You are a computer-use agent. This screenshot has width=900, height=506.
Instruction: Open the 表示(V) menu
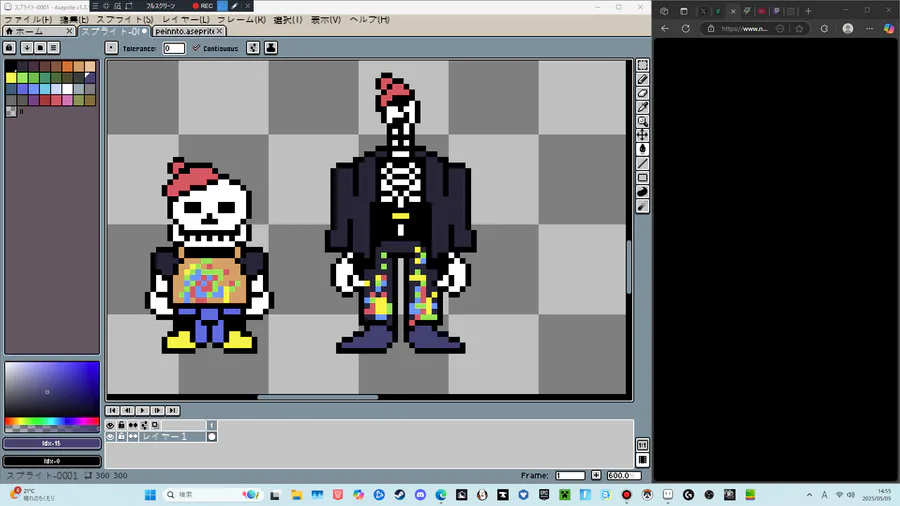(325, 20)
